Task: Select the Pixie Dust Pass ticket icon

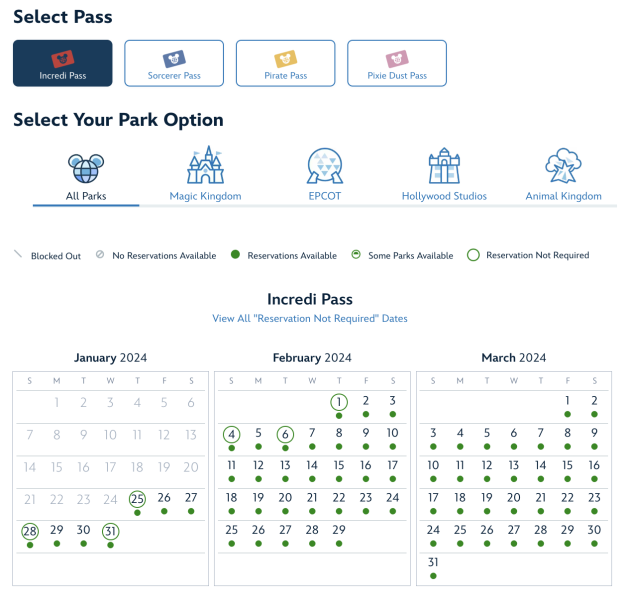Action: tap(397, 57)
